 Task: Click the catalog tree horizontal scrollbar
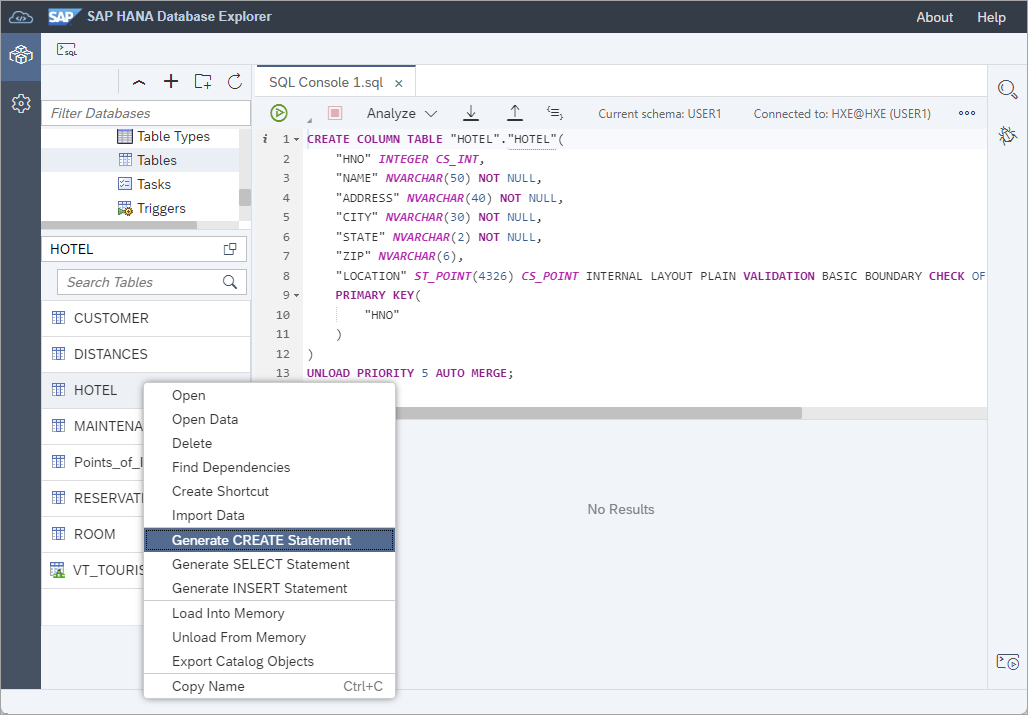119,225
